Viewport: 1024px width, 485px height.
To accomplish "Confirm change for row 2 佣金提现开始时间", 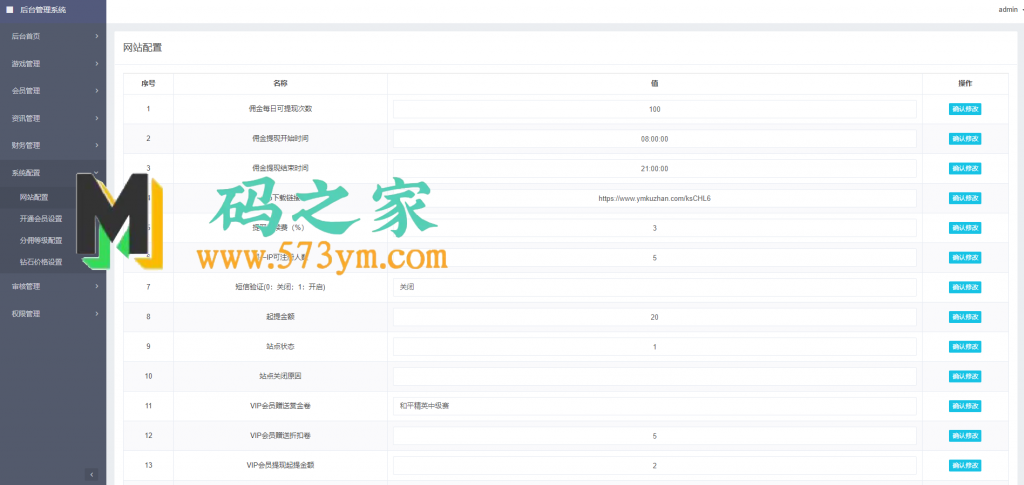I will pyautogui.click(x=965, y=139).
